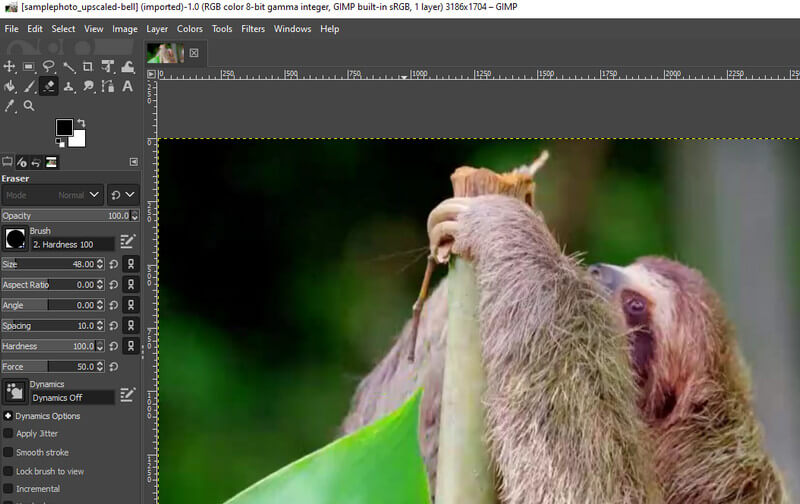Click the Hardness slider
Screen dimensions: 800x504
point(53,346)
